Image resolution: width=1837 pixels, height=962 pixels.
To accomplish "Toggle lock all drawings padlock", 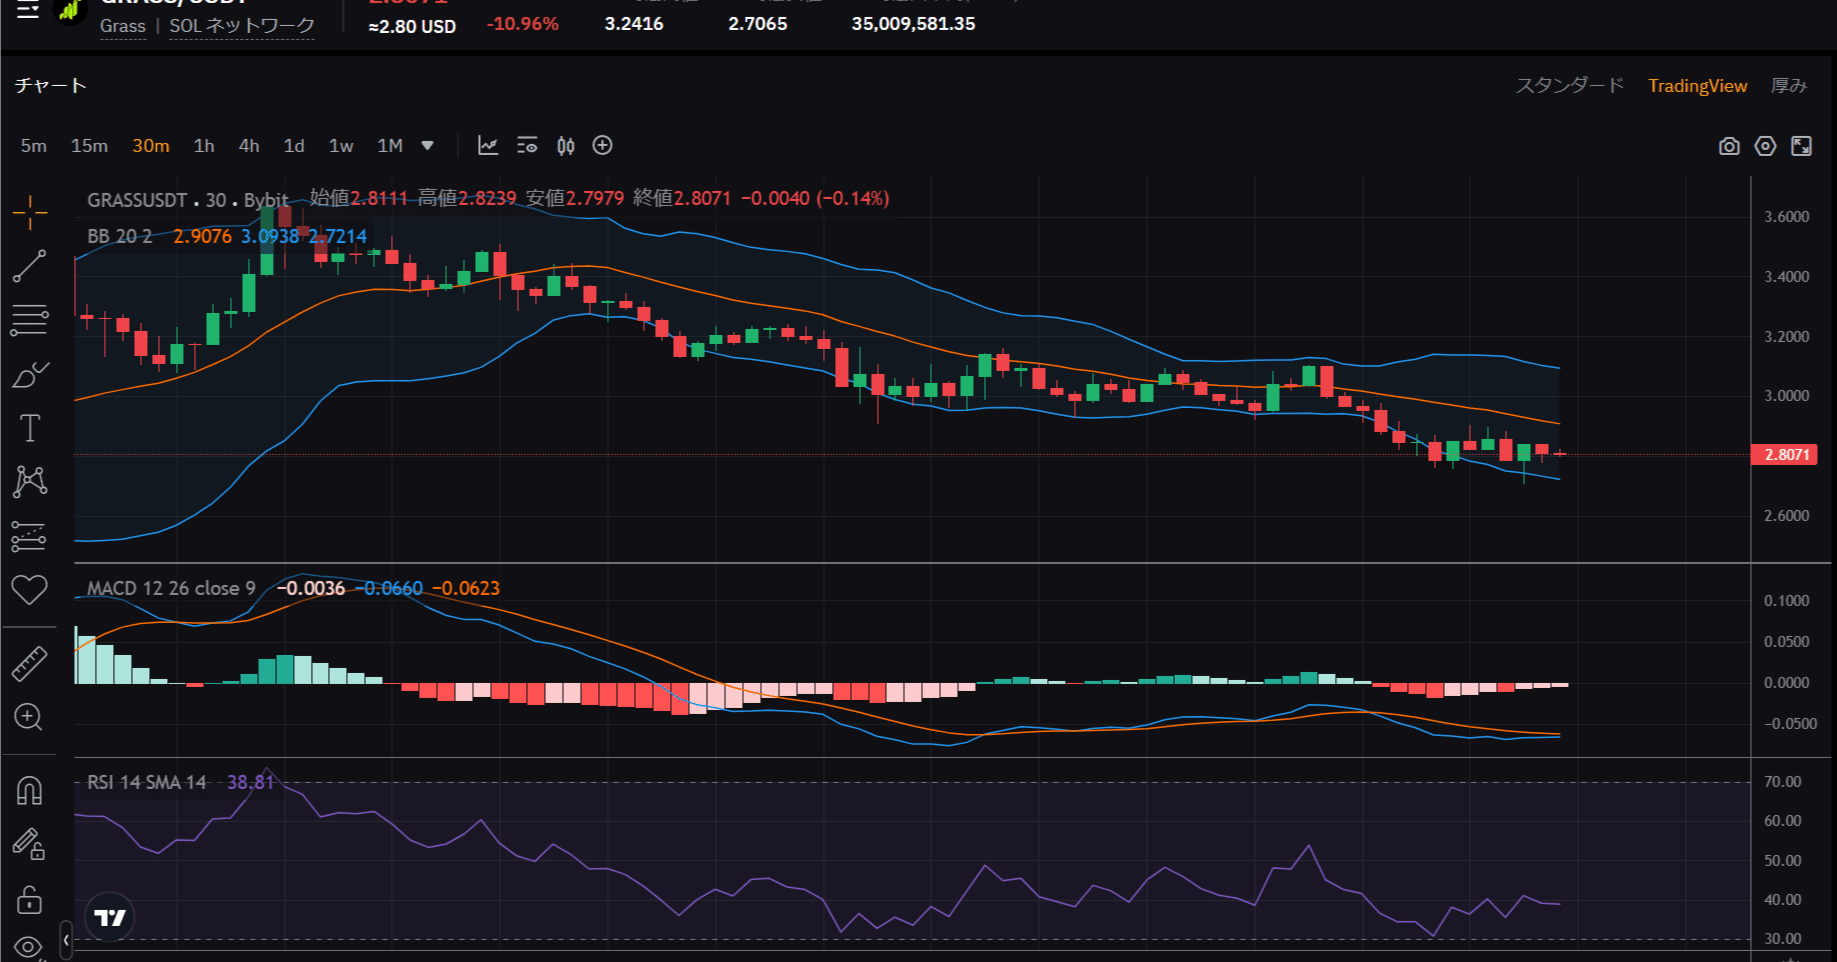I will point(29,900).
